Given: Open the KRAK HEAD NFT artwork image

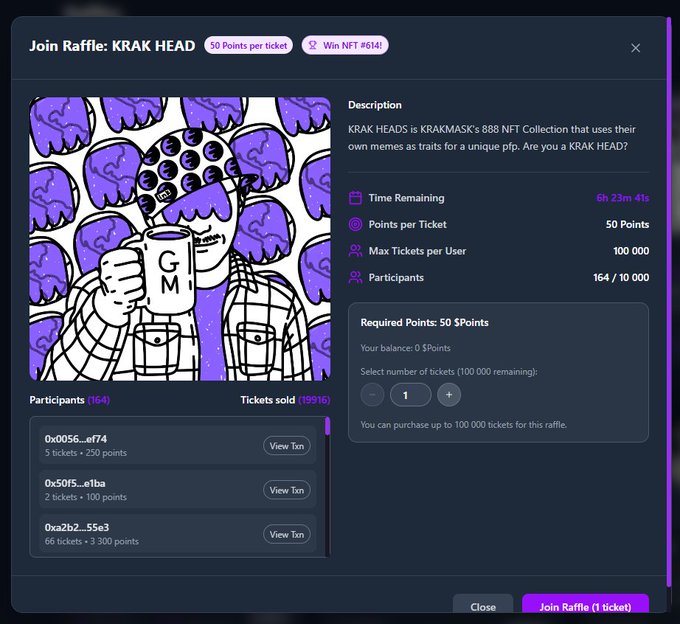Looking at the screenshot, I should [x=180, y=239].
